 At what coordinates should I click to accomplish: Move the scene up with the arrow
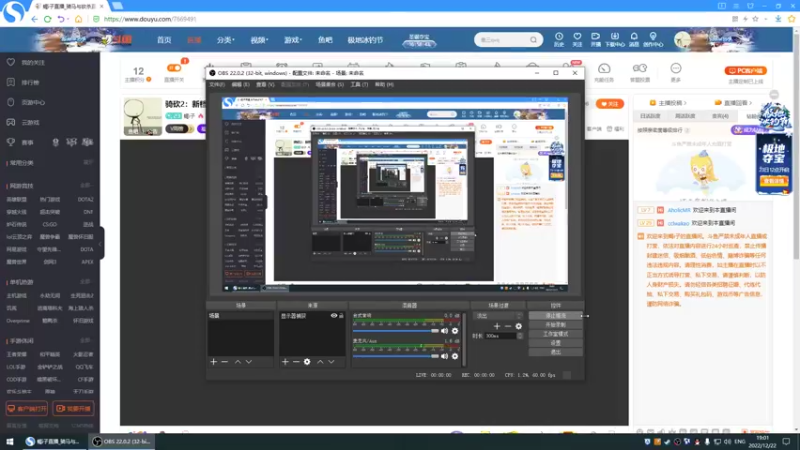click(x=238, y=362)
